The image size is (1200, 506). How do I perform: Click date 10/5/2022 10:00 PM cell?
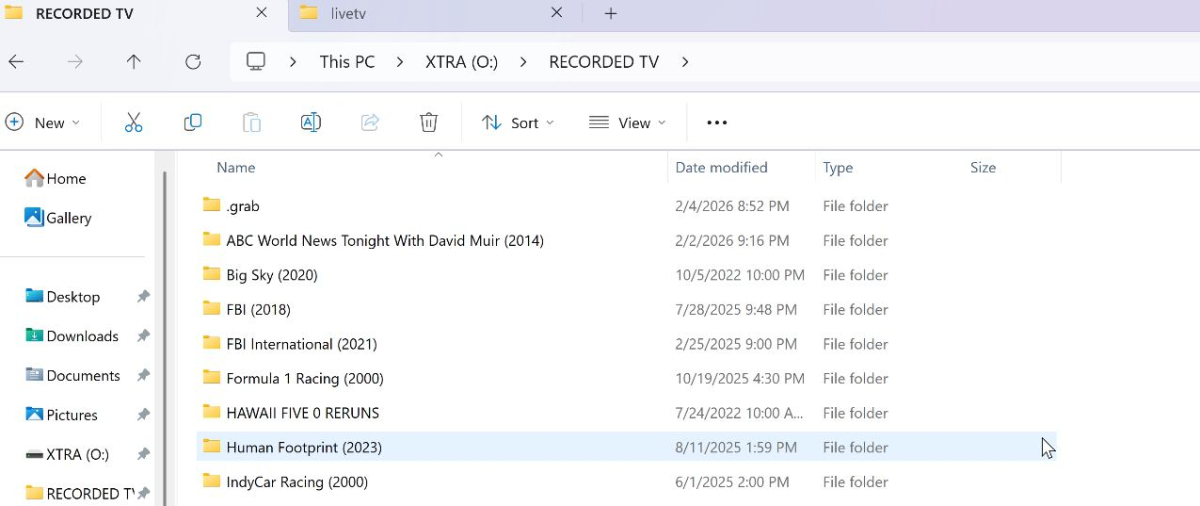coord(740,274)
